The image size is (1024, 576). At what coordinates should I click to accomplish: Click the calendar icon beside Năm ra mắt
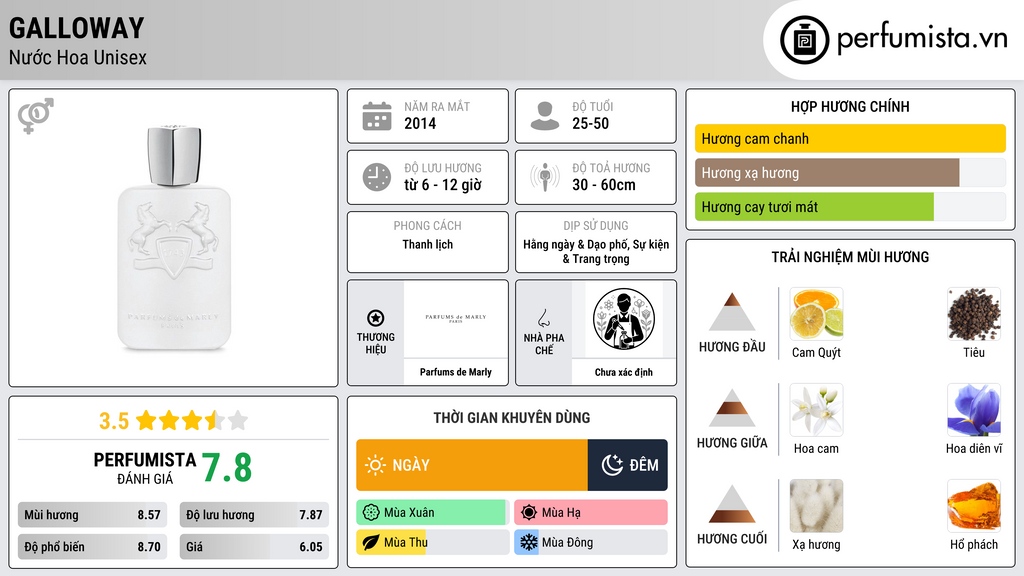(377, 116)
